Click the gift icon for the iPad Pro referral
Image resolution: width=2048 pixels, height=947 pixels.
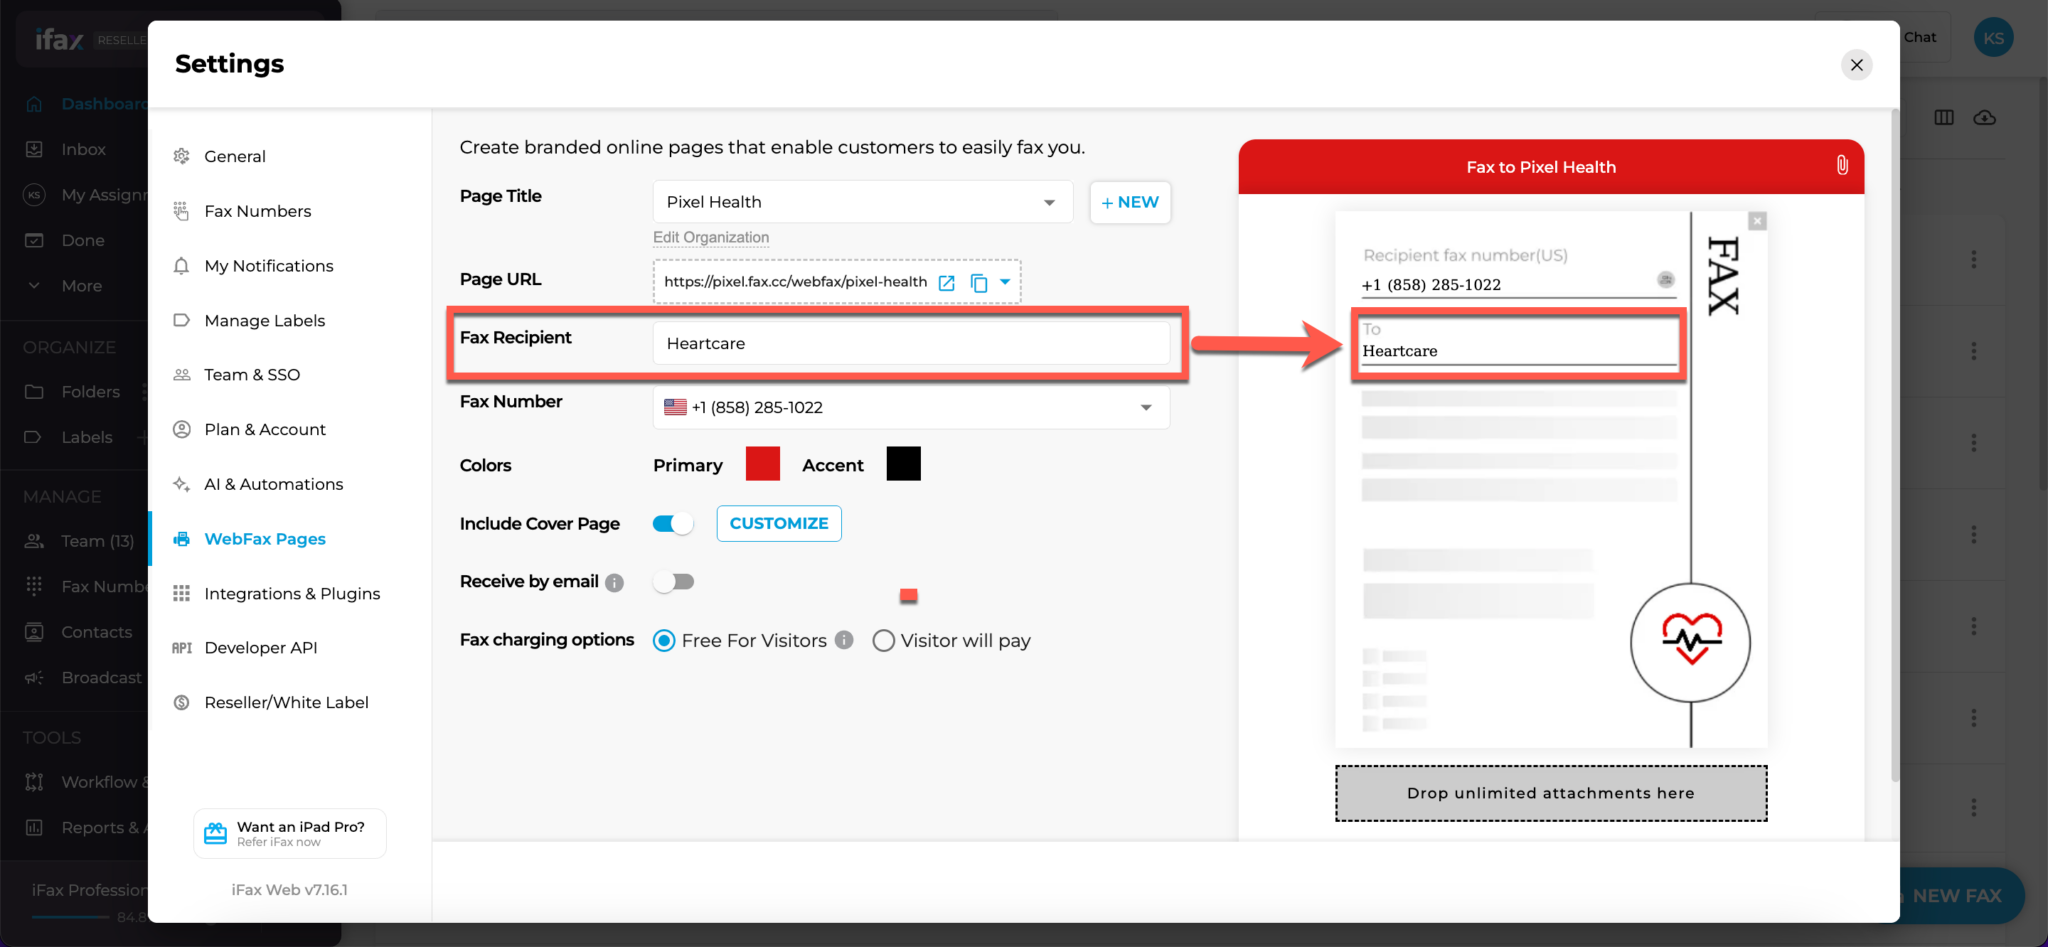point(214,832)
